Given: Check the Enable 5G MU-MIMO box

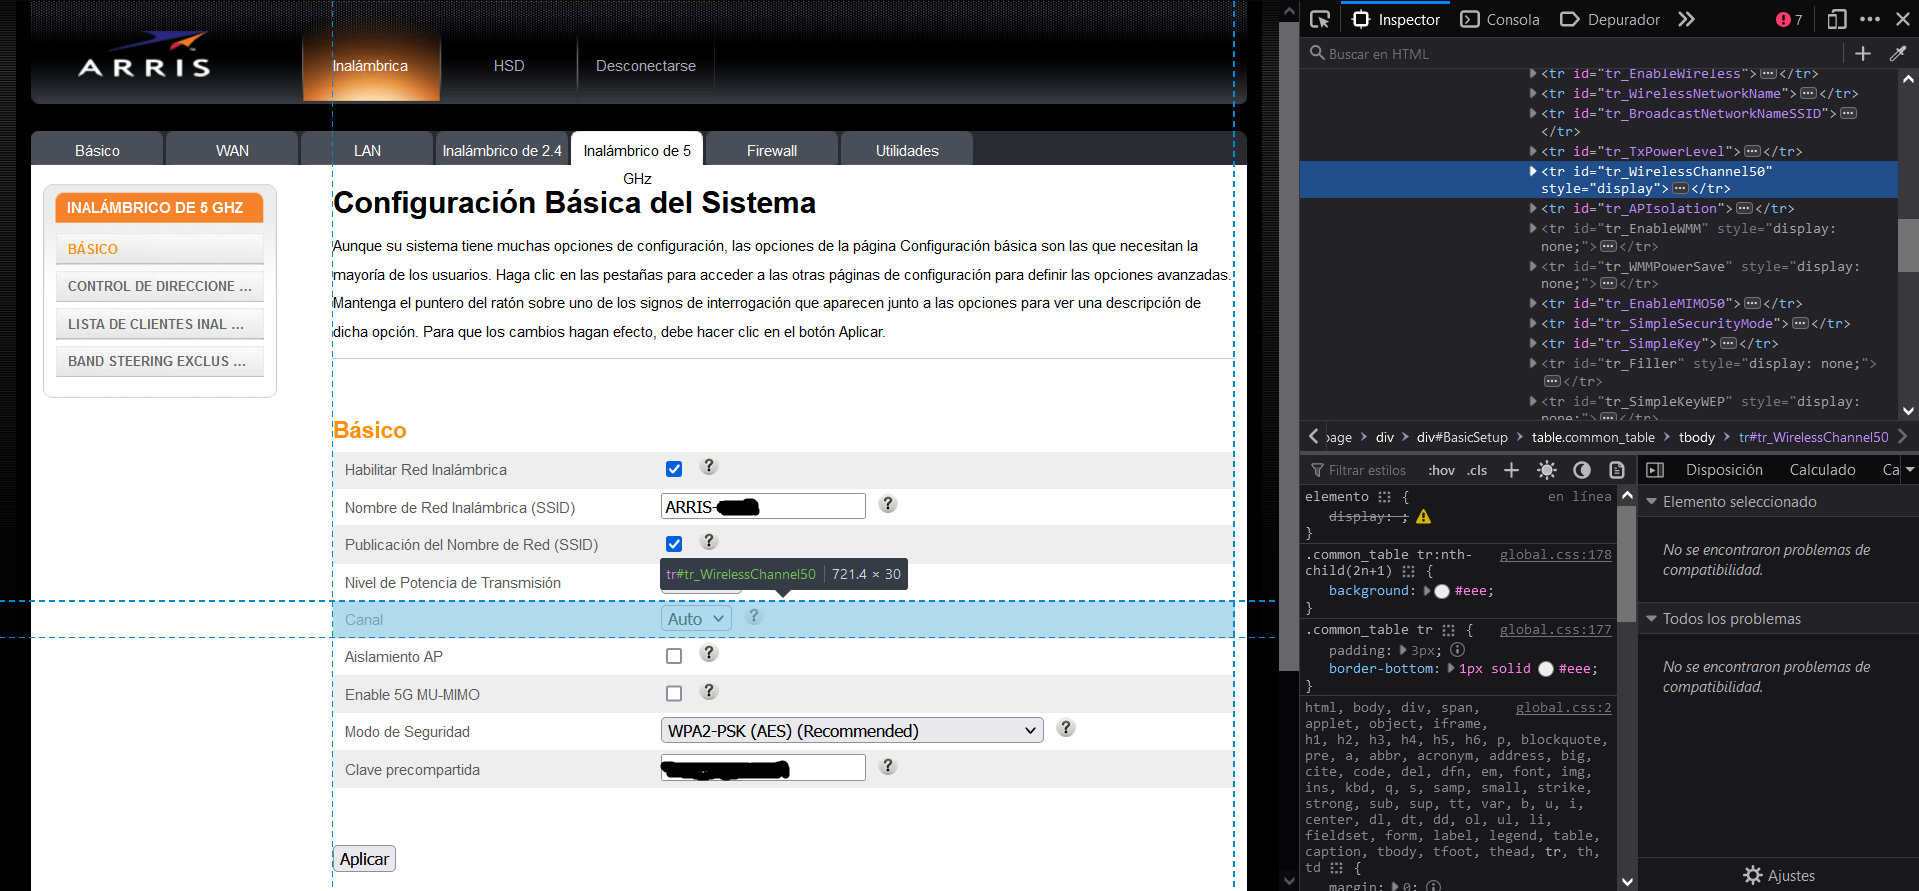Looking at the screenshot, I should (674, 693).
